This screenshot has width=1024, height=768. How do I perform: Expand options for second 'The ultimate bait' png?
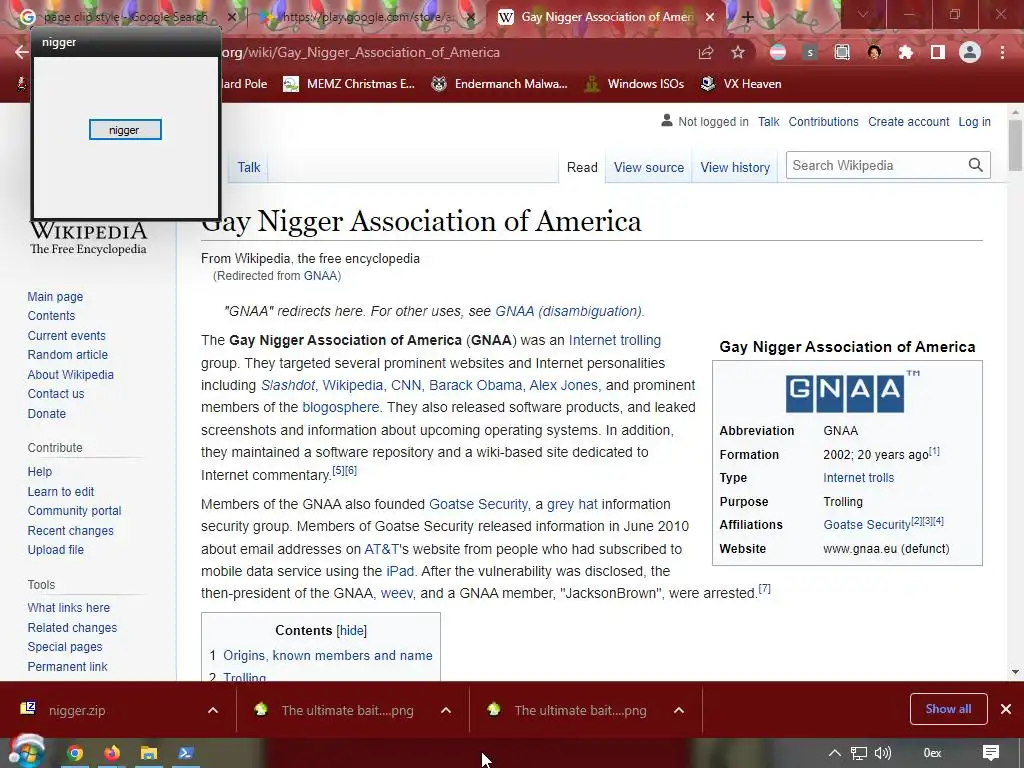(x=679, y=711)
